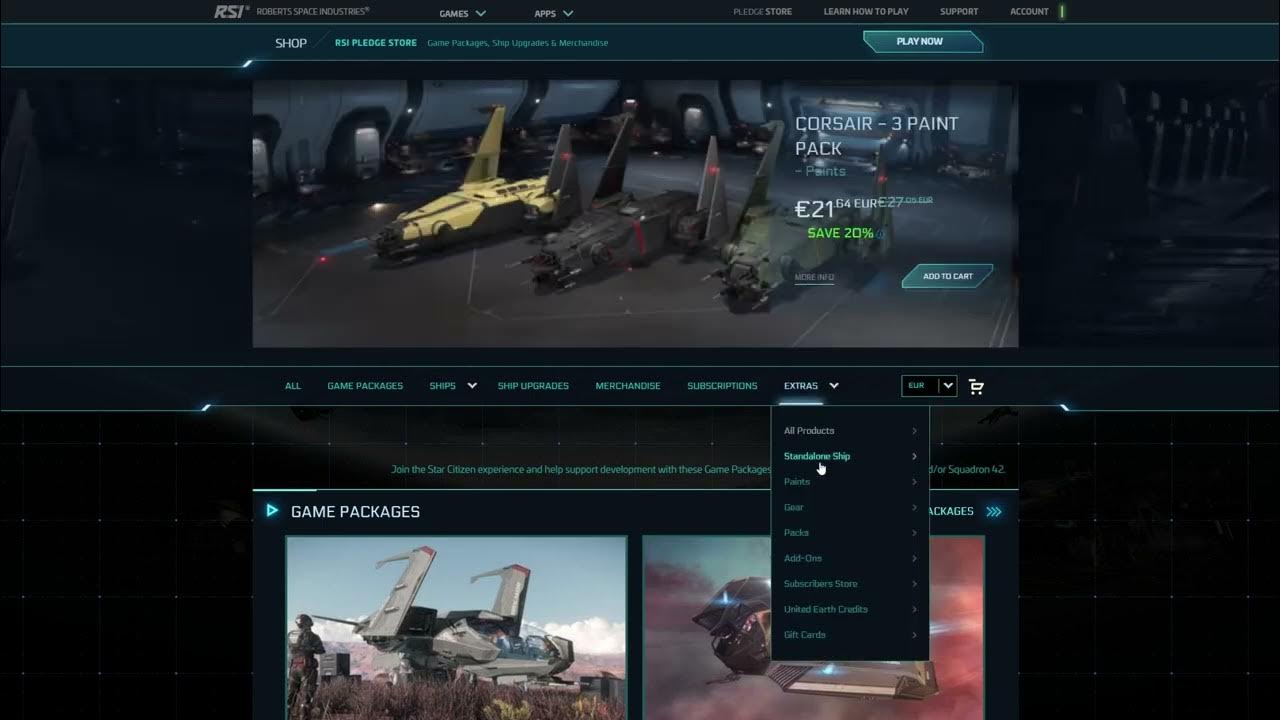This screenshot has width=1280, height=720.
Task: Click the Game Packages section heading
Action: click(355, 512)
